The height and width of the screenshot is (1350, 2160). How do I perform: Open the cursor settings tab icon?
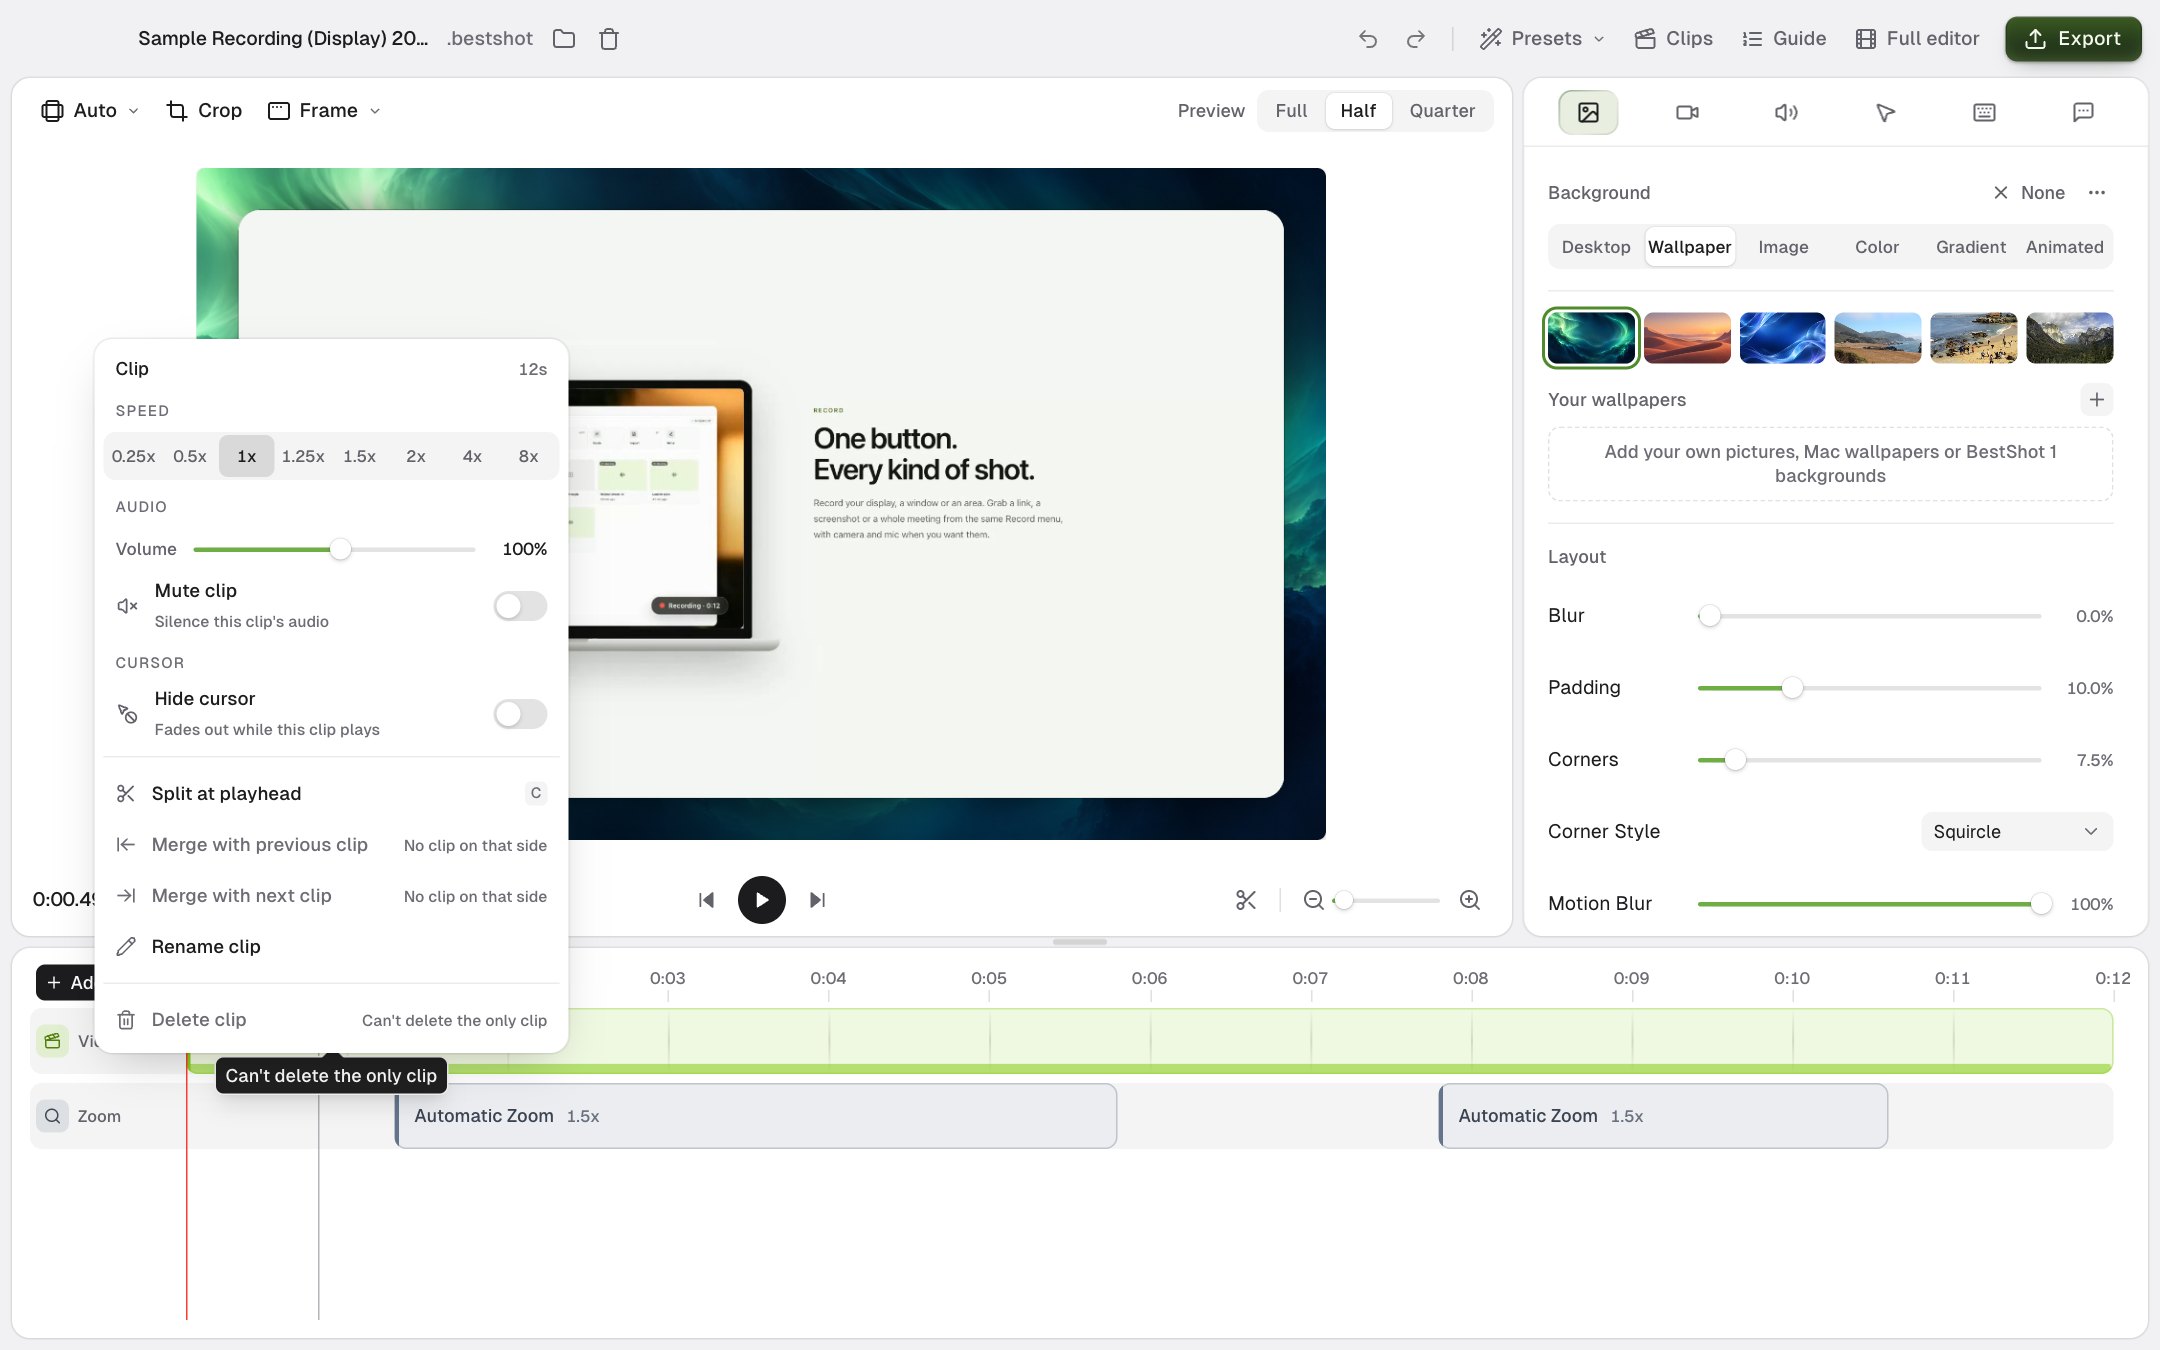[x=1885, y=112]
